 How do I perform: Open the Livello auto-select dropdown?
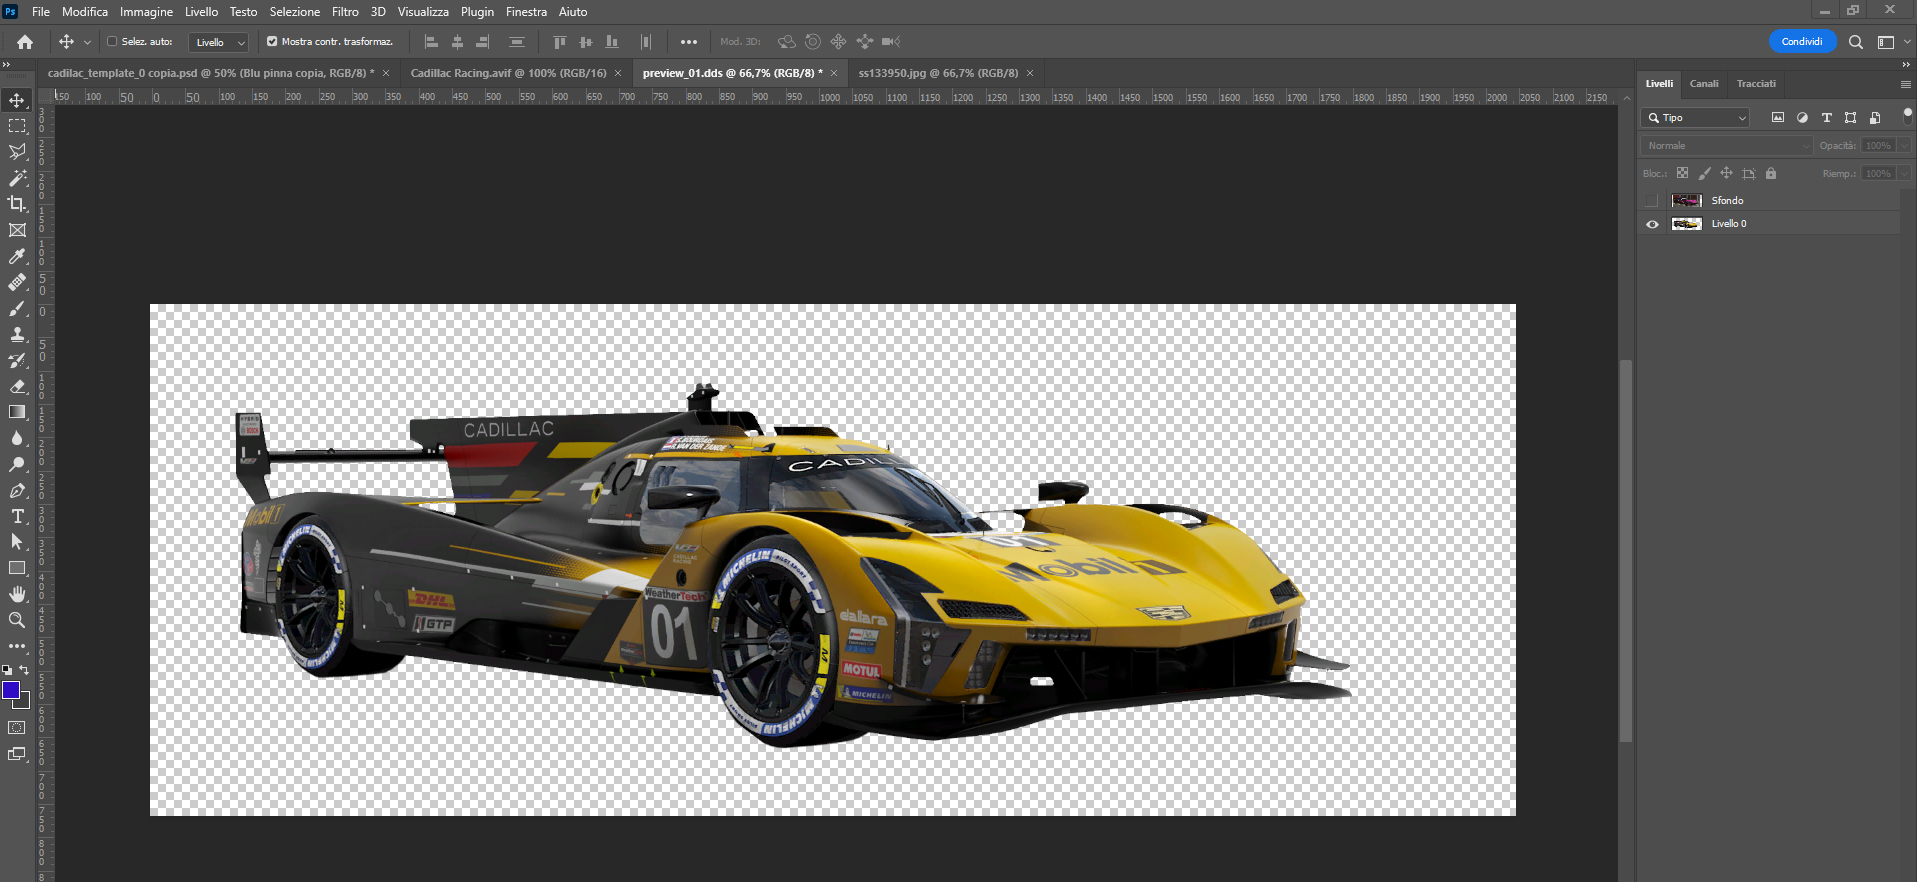219,42
